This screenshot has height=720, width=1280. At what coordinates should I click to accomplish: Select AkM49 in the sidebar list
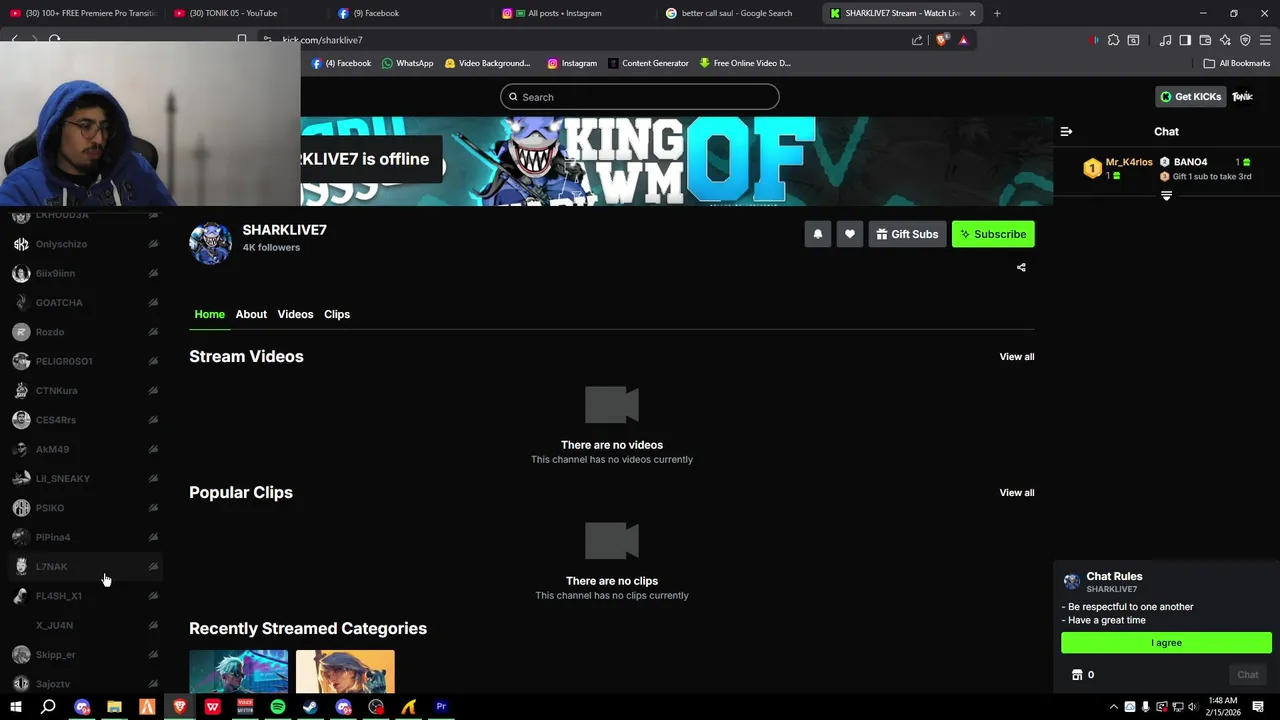(x=85, y=449)
